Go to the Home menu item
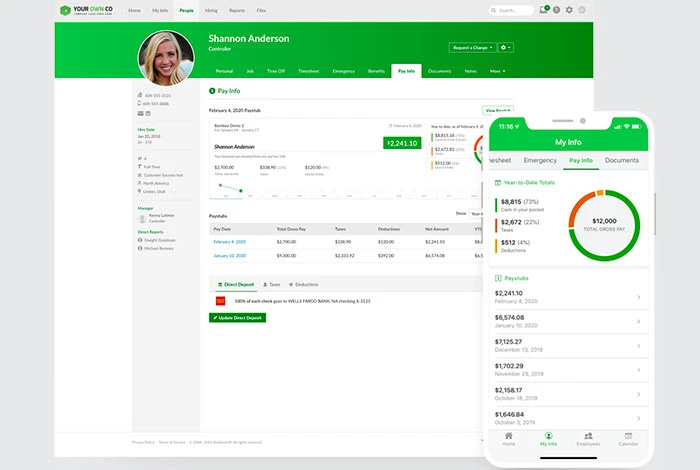The width and height of the screenshot is (700, 470). click(x=134, y=10)
